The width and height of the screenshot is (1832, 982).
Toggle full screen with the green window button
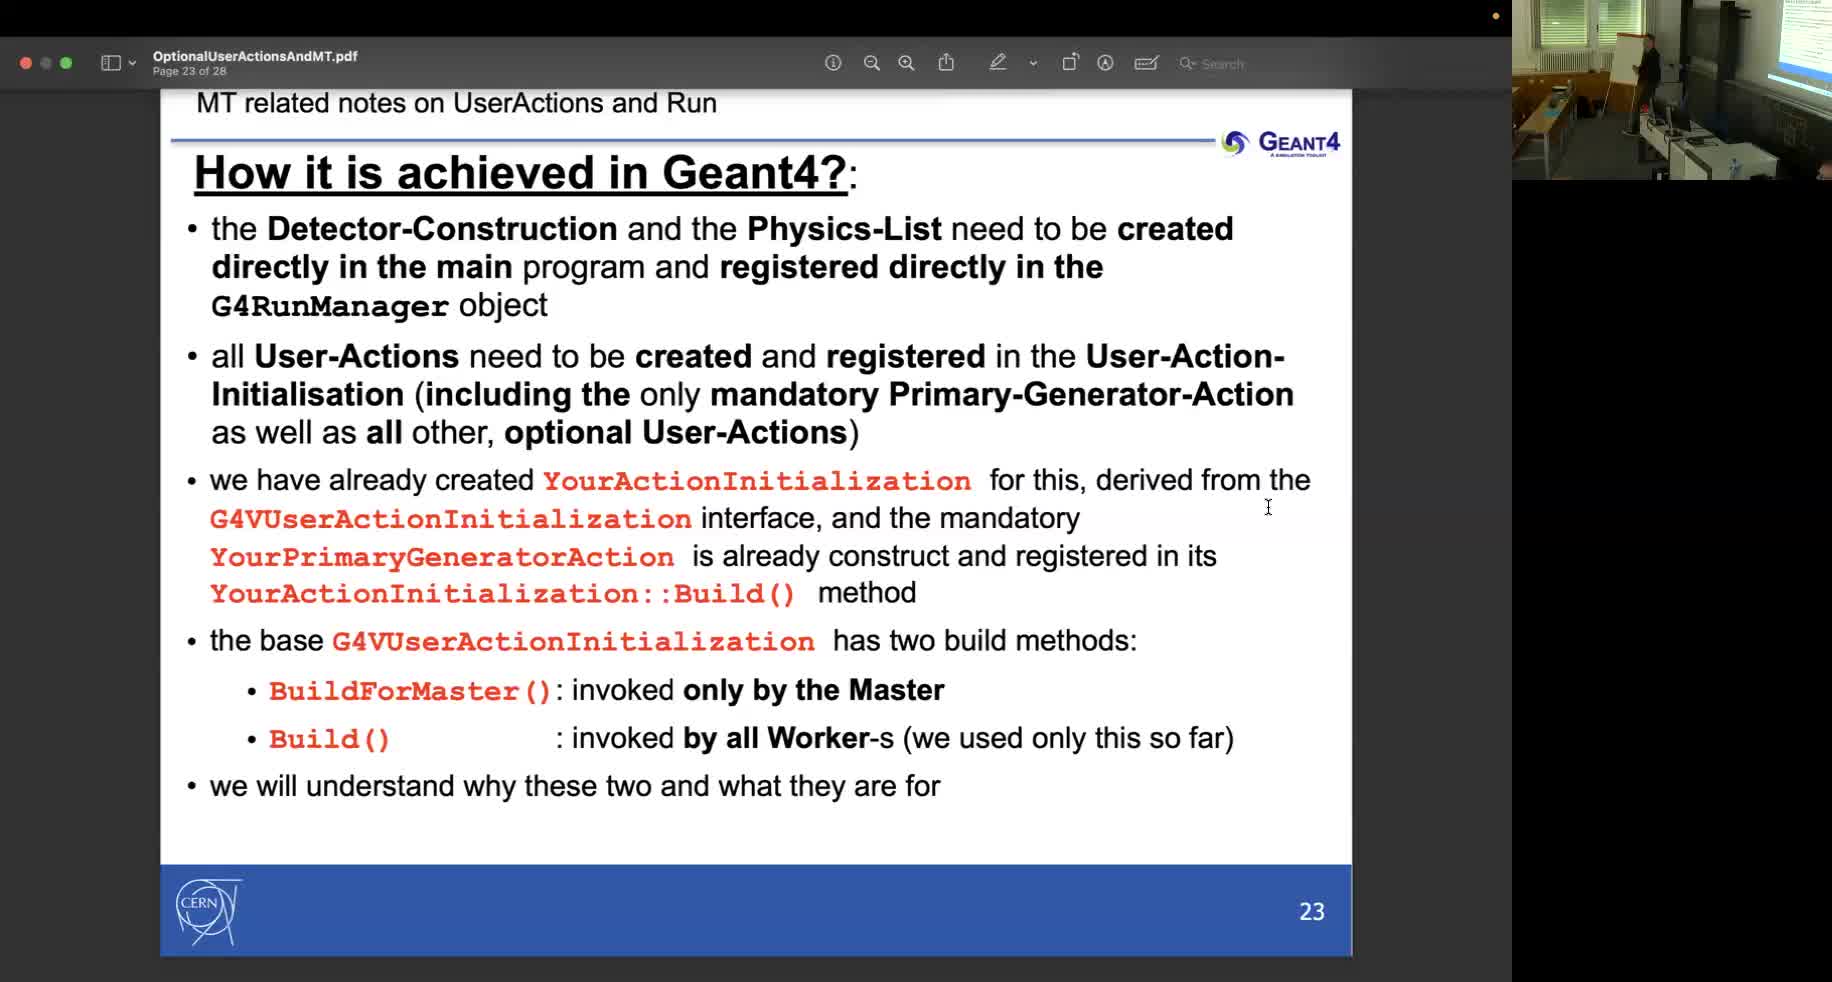coord(65,62)
